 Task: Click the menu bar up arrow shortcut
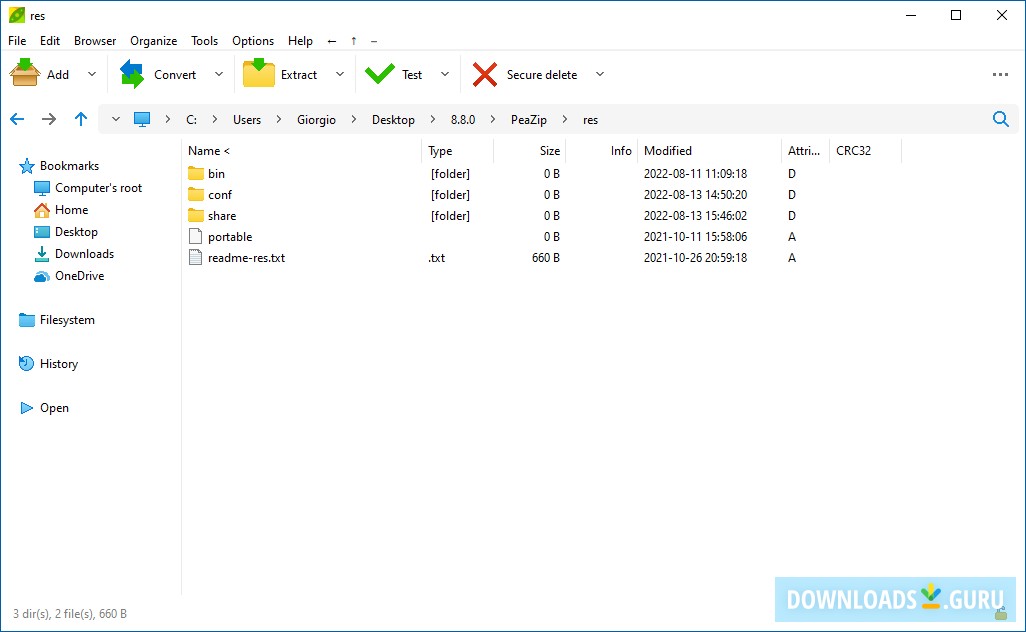click(x=354, y=41)
